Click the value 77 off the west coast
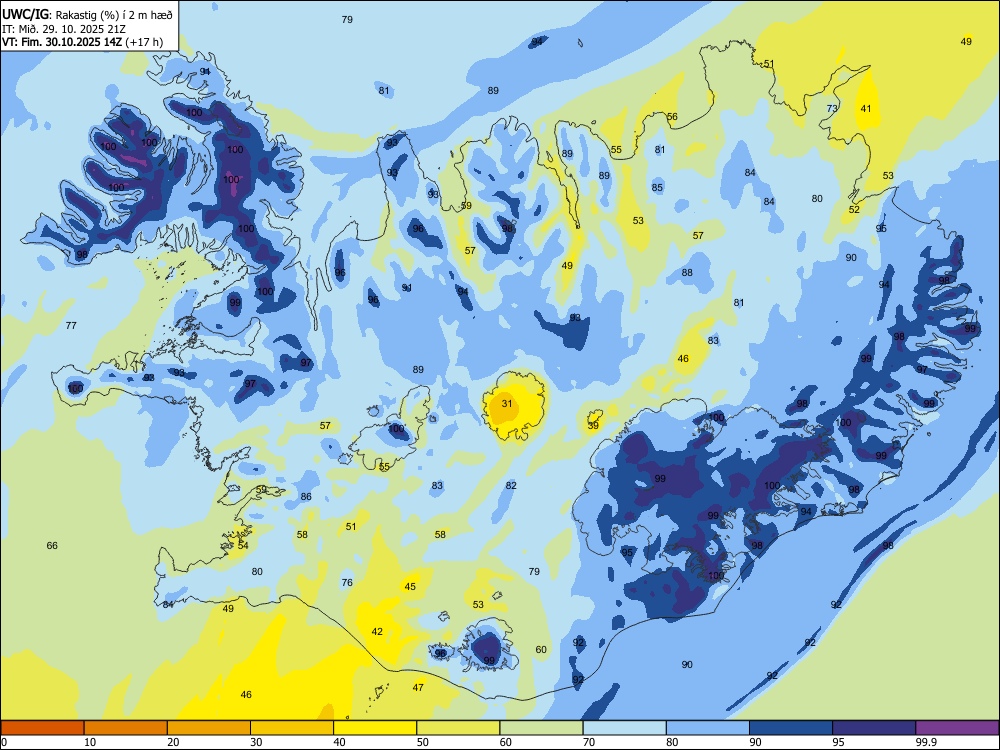 71,325
